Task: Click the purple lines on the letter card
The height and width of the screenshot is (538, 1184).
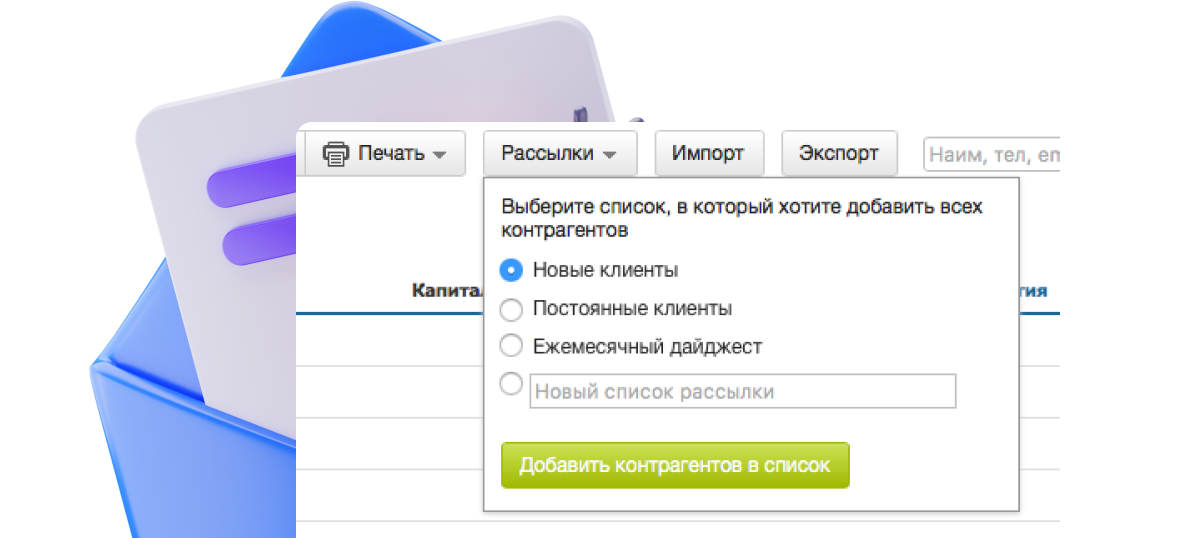Action: point(250,215)
